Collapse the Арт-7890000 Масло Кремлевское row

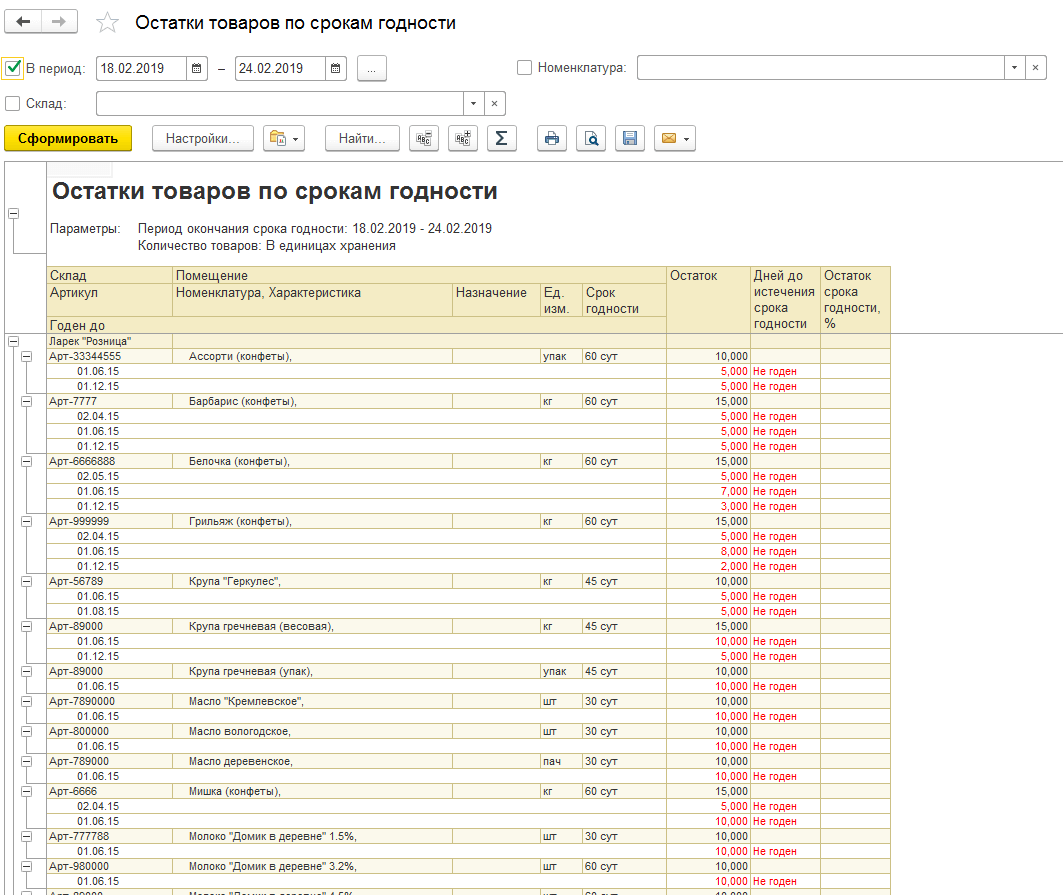tap(26, 702)
